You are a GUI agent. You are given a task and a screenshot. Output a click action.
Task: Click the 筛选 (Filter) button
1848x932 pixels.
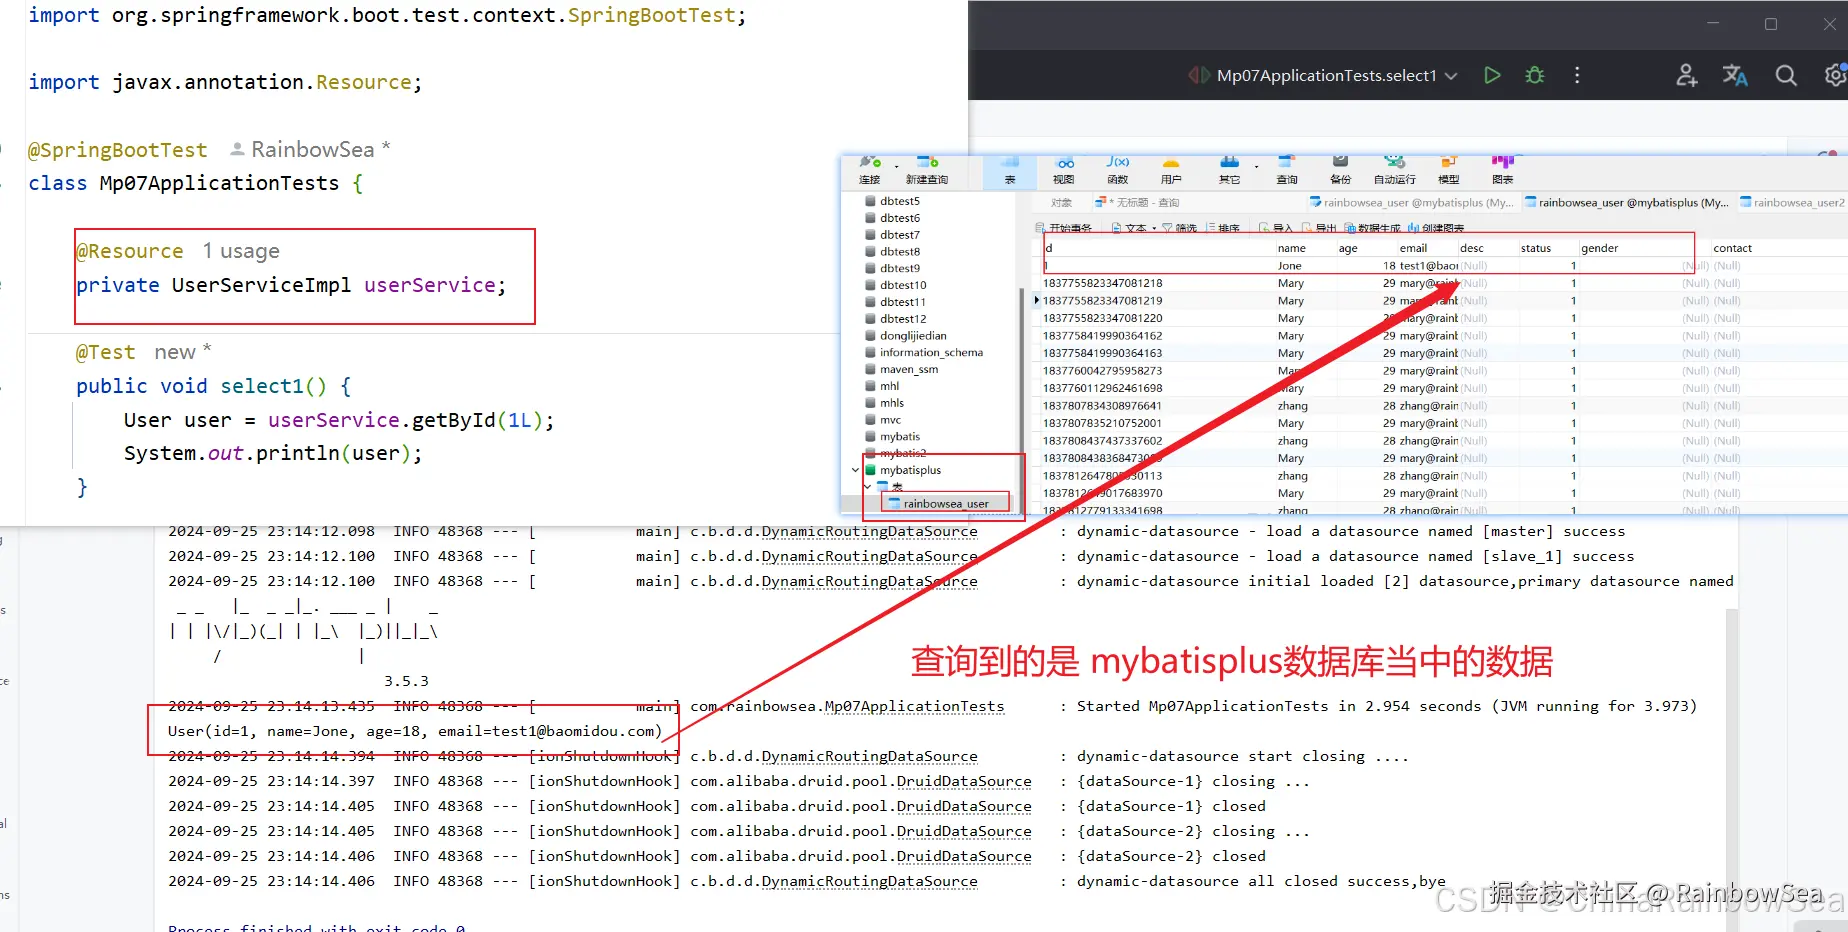tap(1179, 228)
